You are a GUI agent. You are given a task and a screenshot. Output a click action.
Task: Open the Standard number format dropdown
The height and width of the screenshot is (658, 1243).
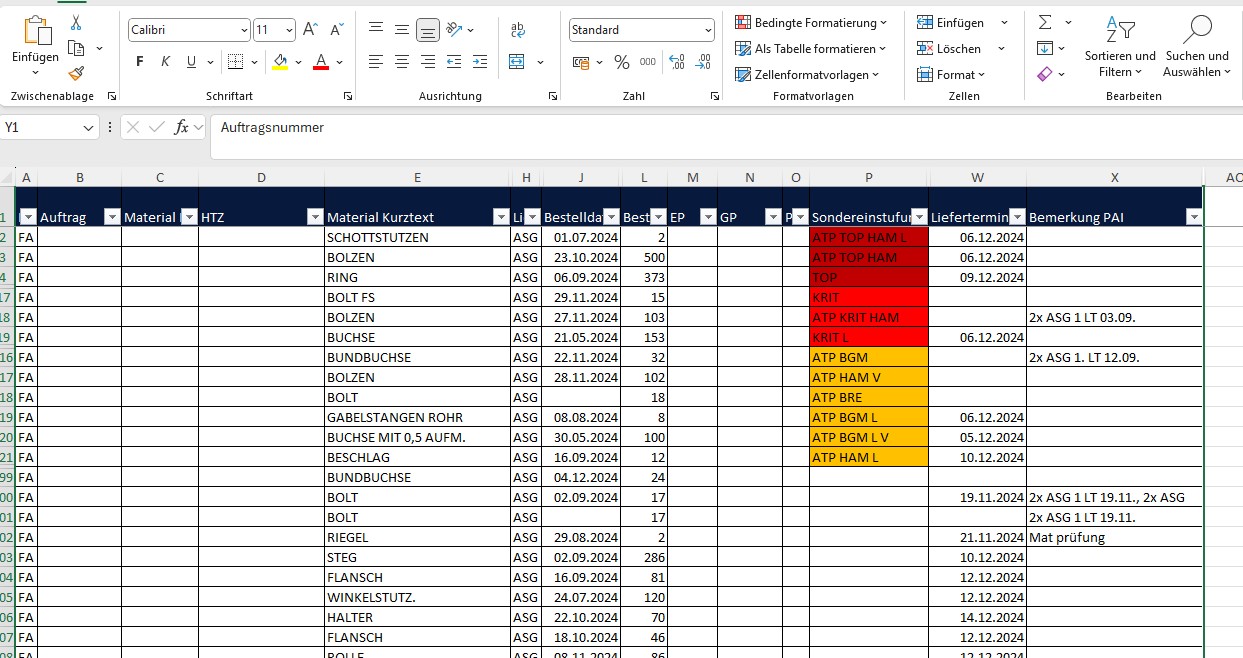coord(708,30)
